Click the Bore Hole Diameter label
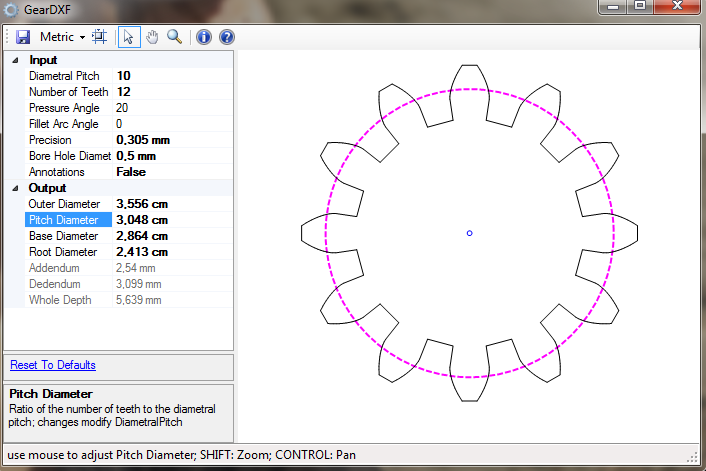Viewport: 706px width, 471px height. (70, 156)
